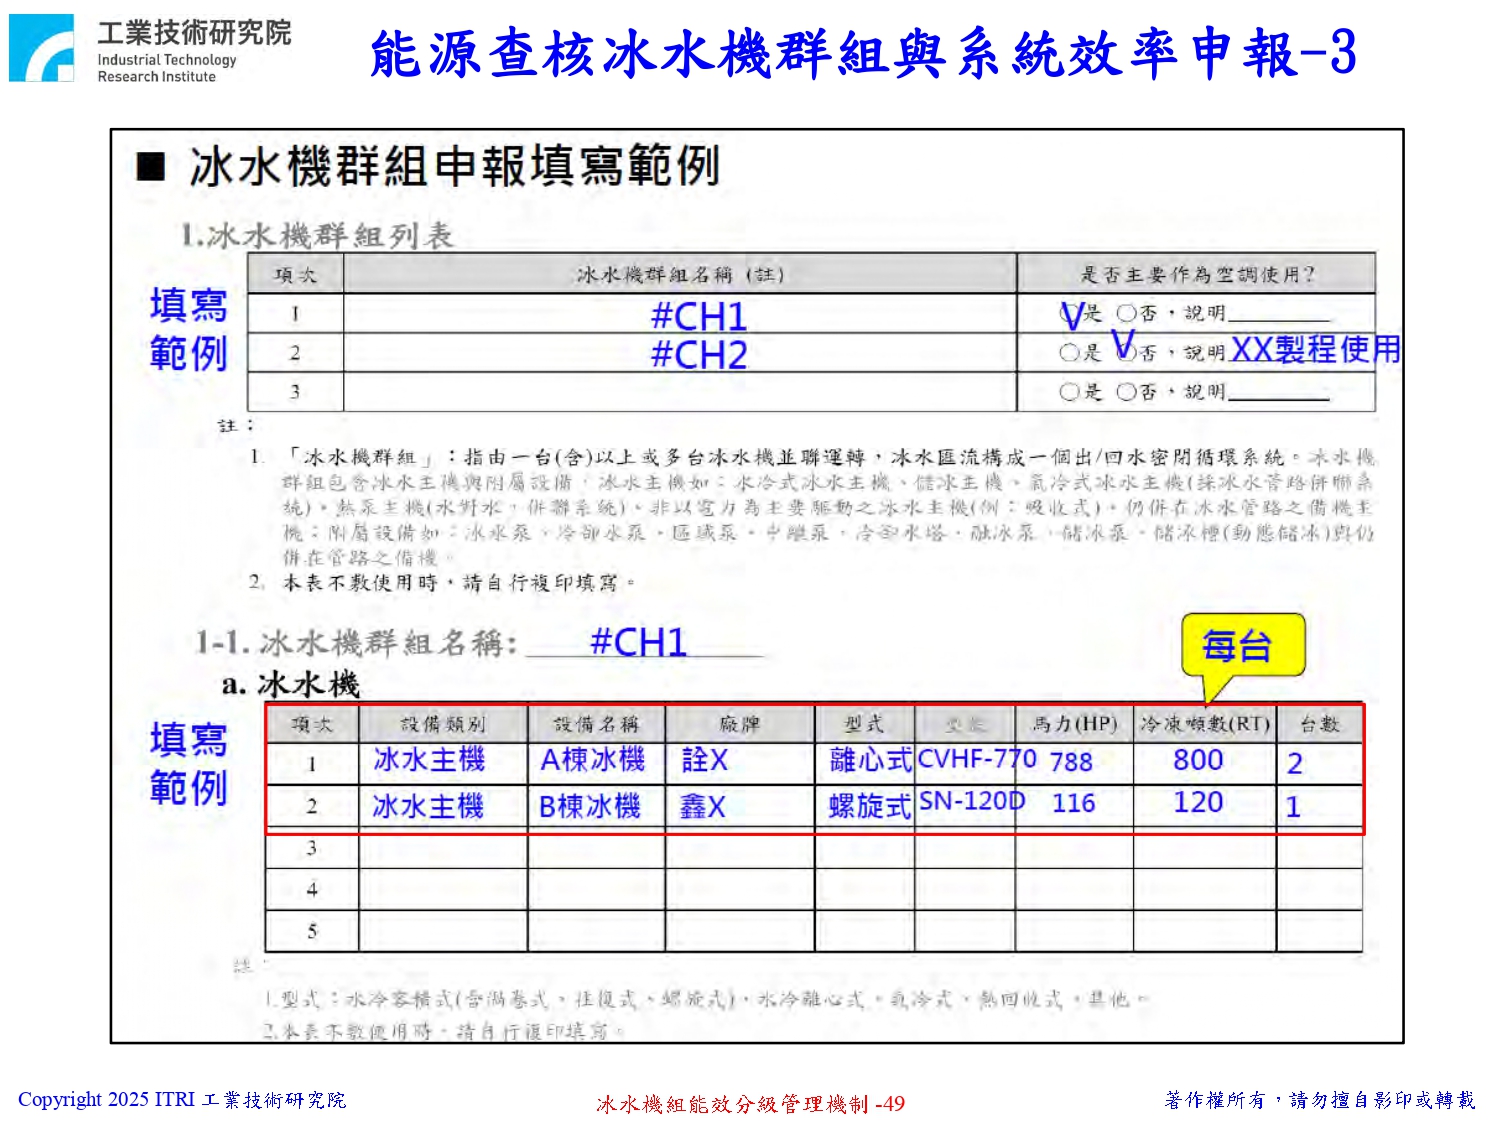Click the 工業技術研究院 institute name
Viewport: 1500px width, 1125px height.
[x=194, y=33]
